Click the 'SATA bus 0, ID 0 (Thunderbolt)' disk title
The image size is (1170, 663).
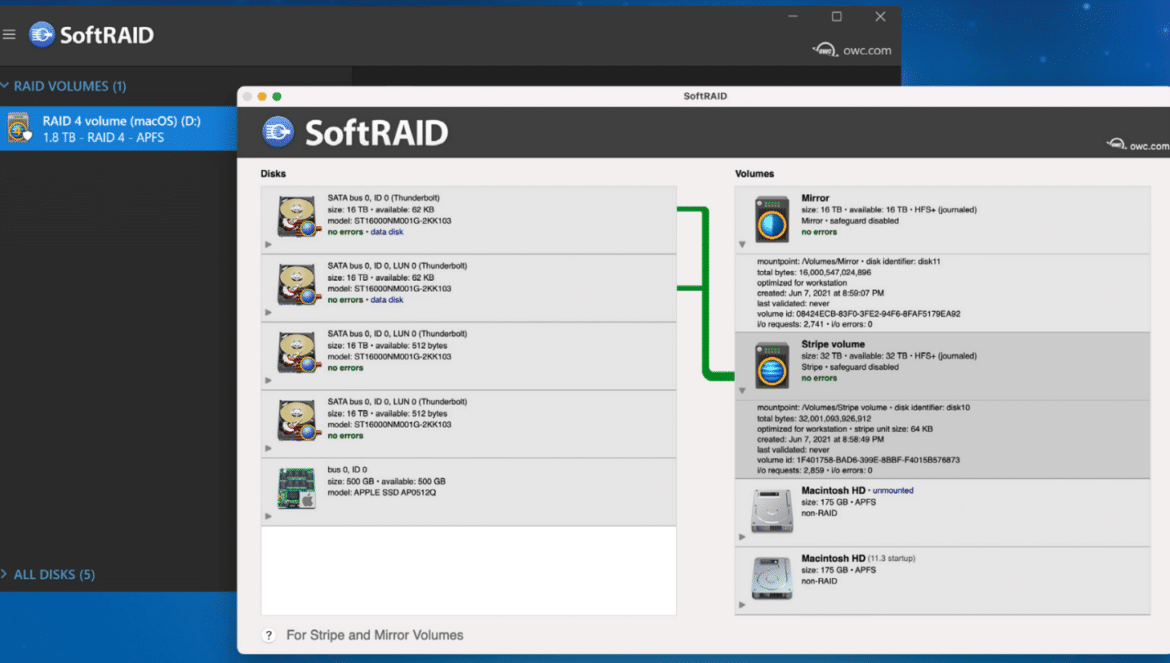[x=384, y=198]
